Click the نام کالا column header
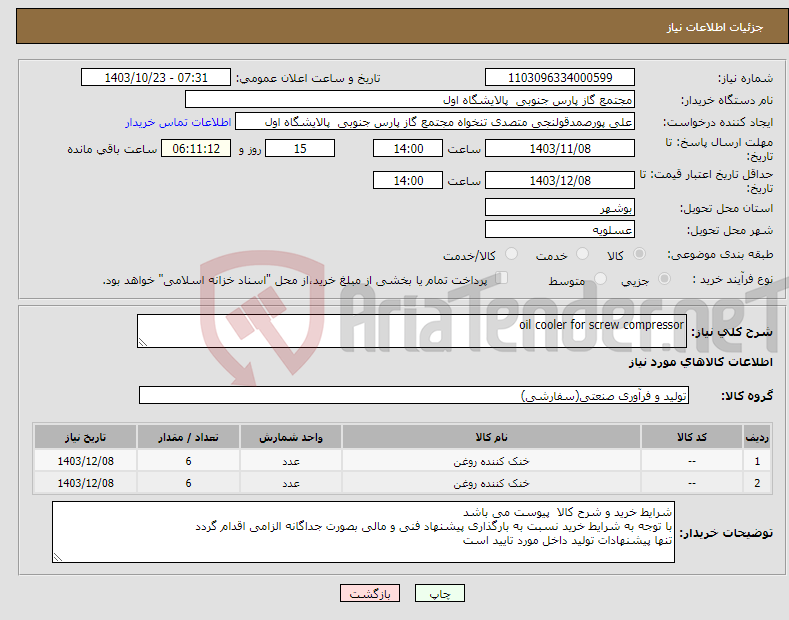This screenshot has height=620, width=789. (x=491, y=437)
